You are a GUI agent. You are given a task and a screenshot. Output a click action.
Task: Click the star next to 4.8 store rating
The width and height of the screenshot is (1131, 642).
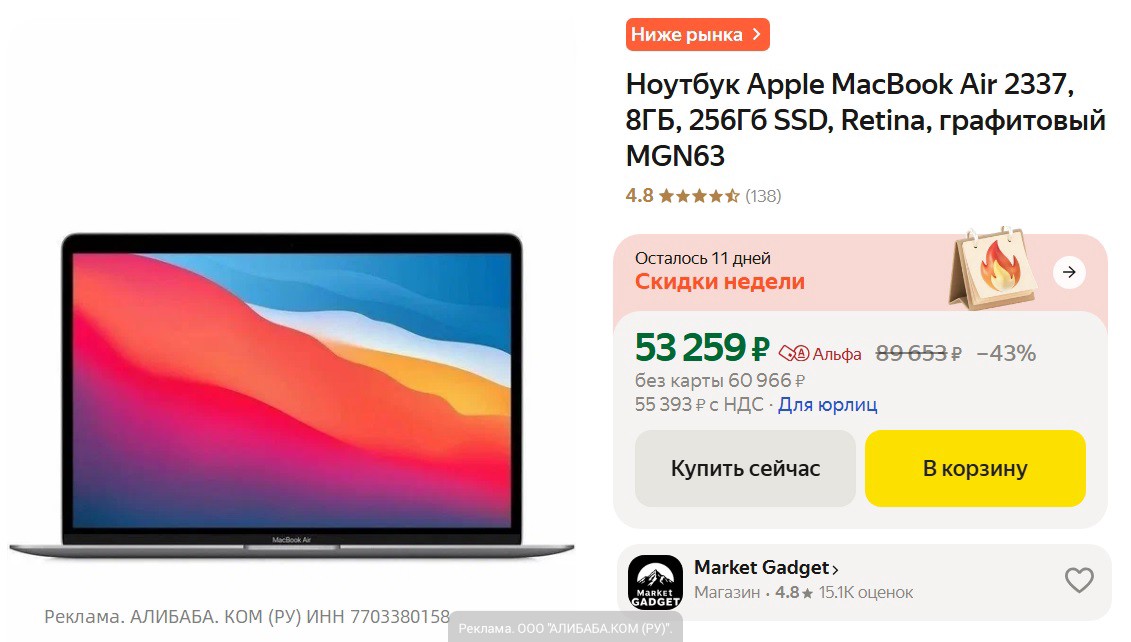[807, 593]
